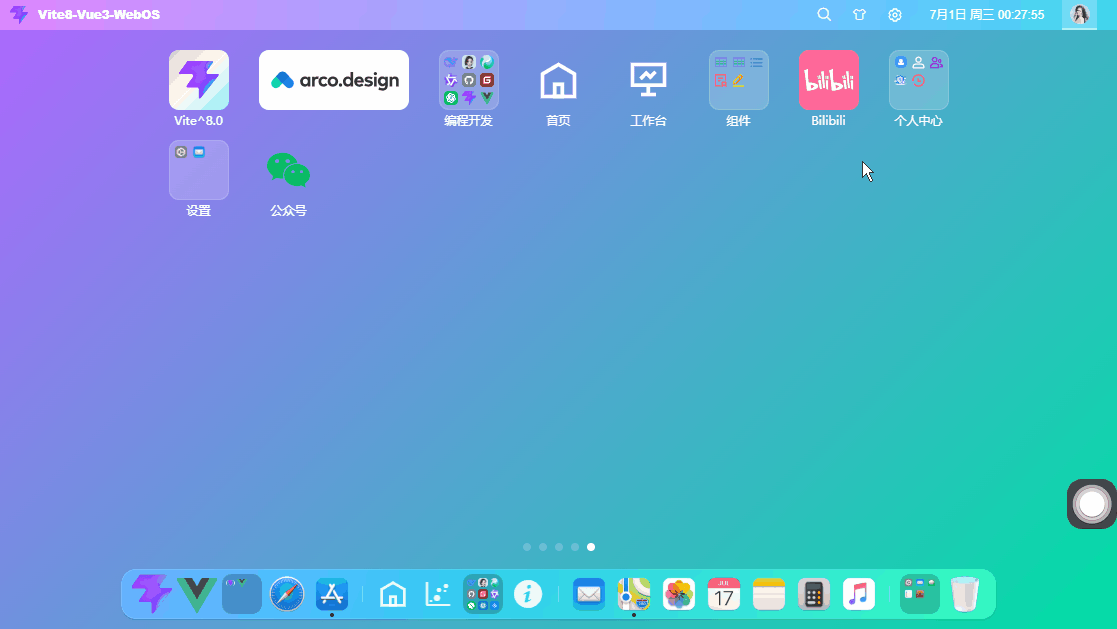Open the home icon in dock
1117x629 pixels.
pos(393,593)
